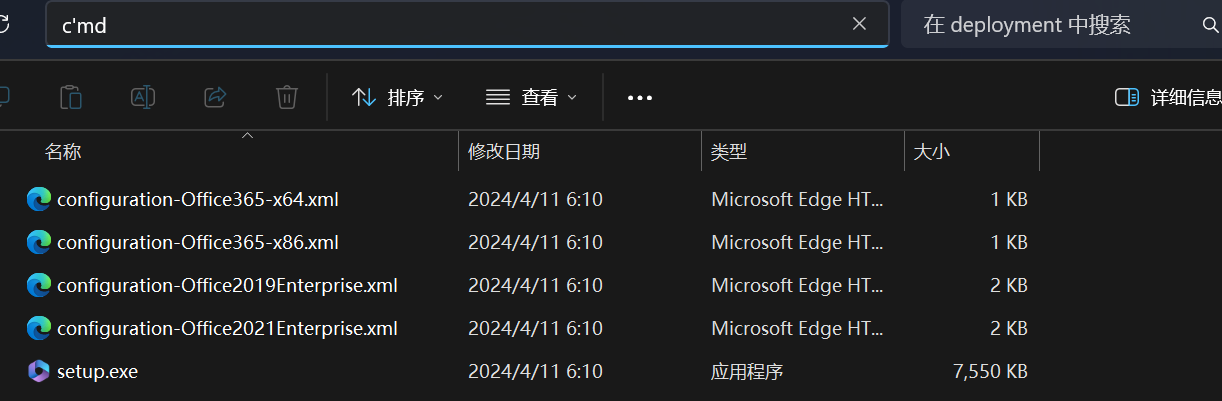The width and height of the screenshot is (1222, 401).
Task: Open the 查看 view dropdown
Action: coord(531,97)
